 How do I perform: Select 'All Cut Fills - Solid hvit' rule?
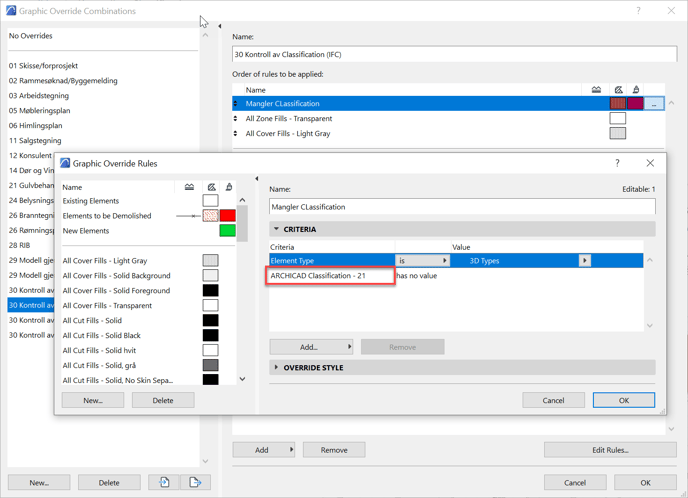click(149, 350)
